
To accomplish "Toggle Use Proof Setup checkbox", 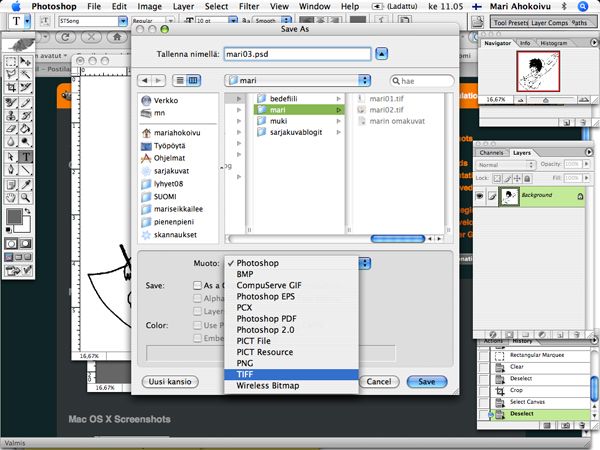I will tap(197, 325).
